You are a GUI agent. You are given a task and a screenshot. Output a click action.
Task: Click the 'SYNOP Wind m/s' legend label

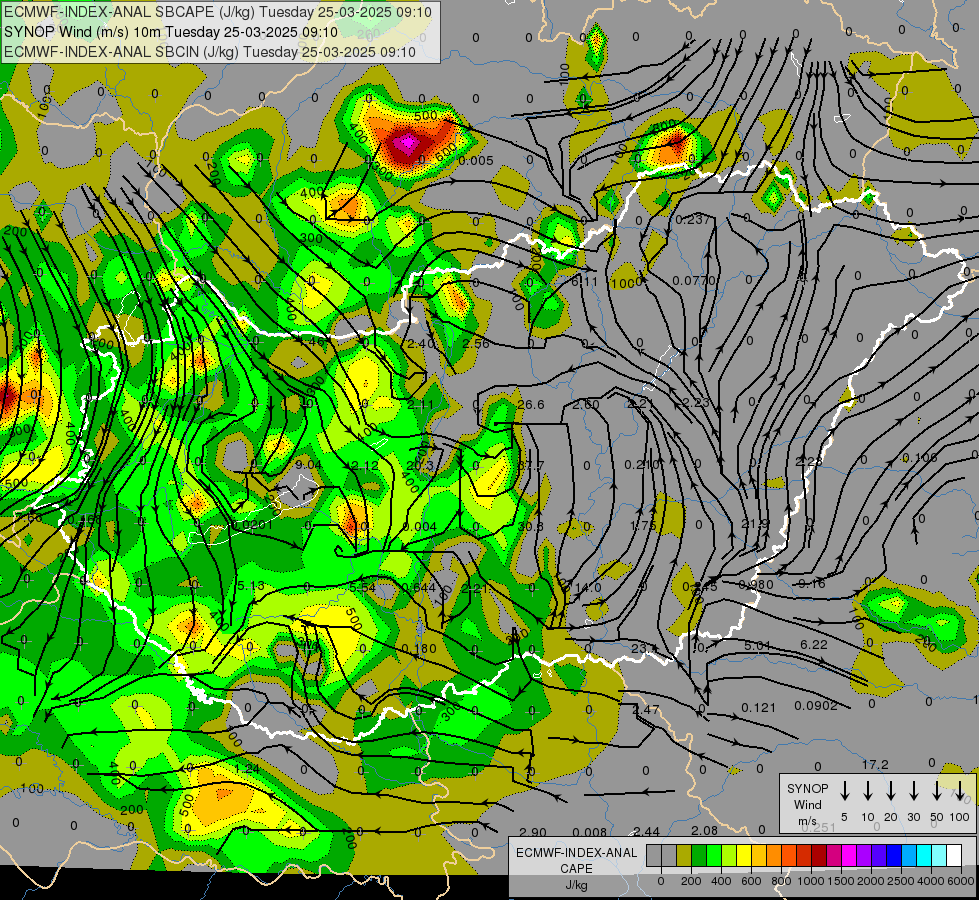tap(807, 804)
